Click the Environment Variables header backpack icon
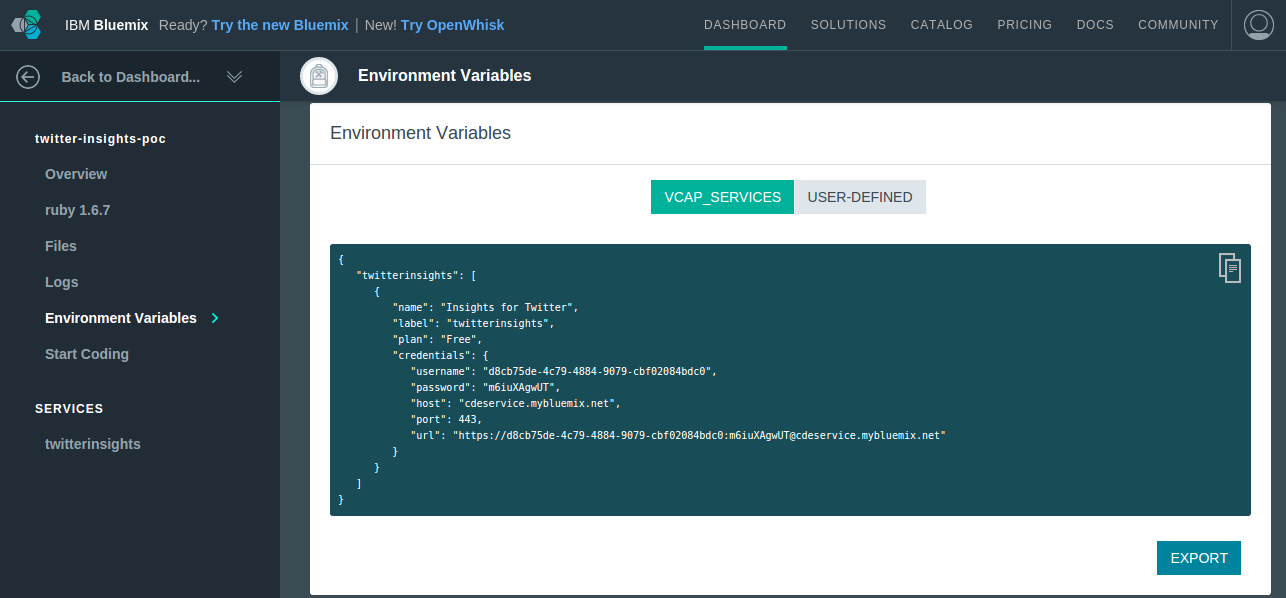Screen dimensions: 1286x598 [319, 76]
